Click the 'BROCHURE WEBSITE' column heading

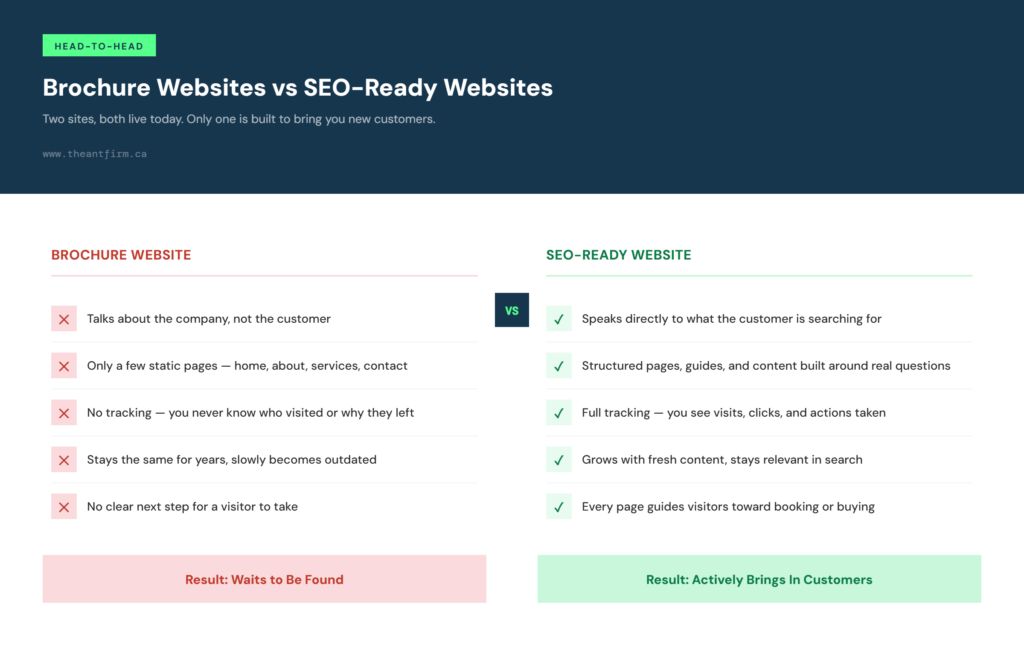coord(121,255)
